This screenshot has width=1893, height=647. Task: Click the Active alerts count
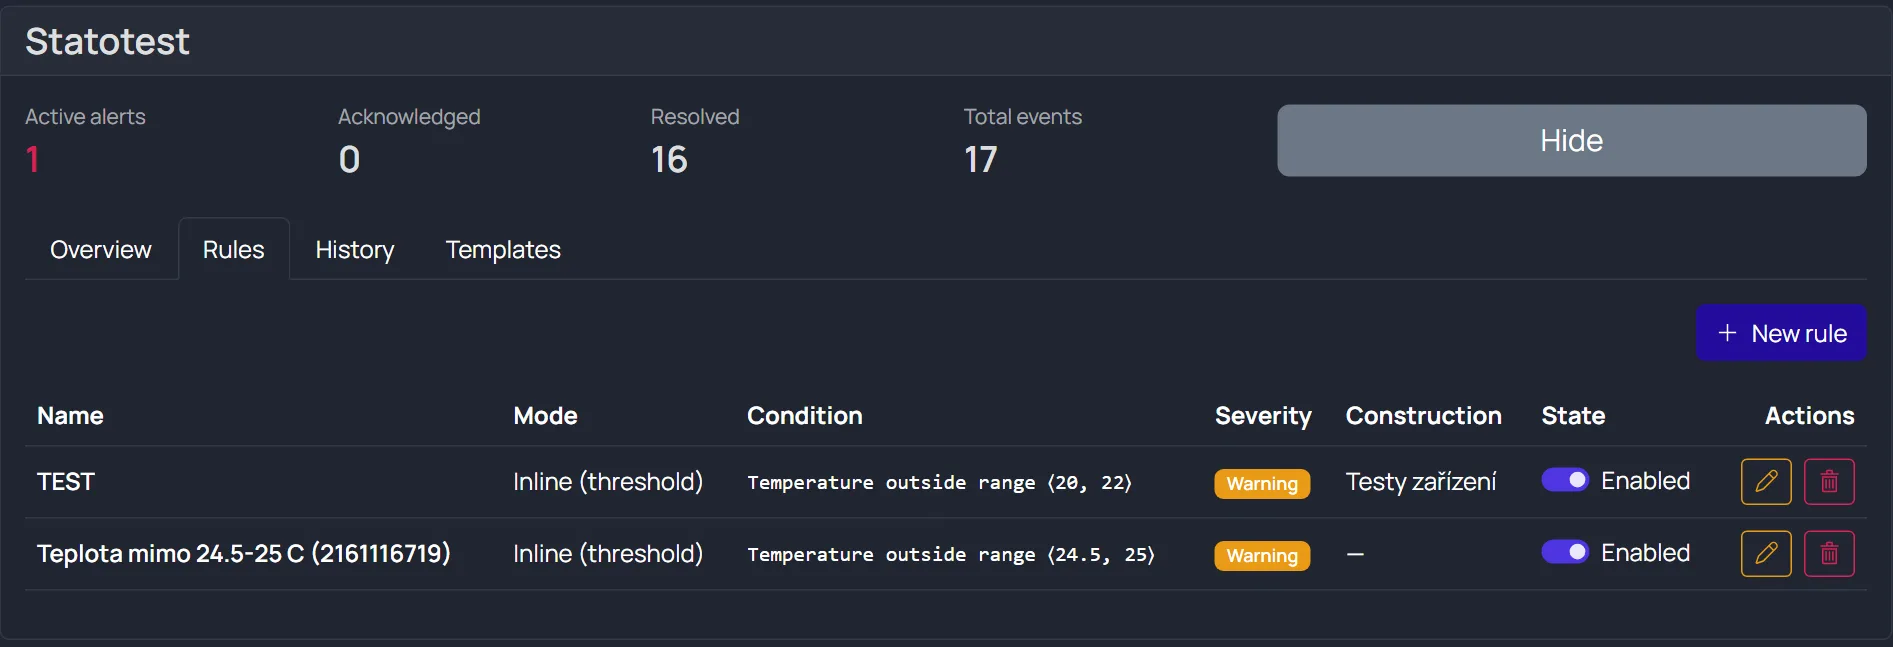[33, 160]
